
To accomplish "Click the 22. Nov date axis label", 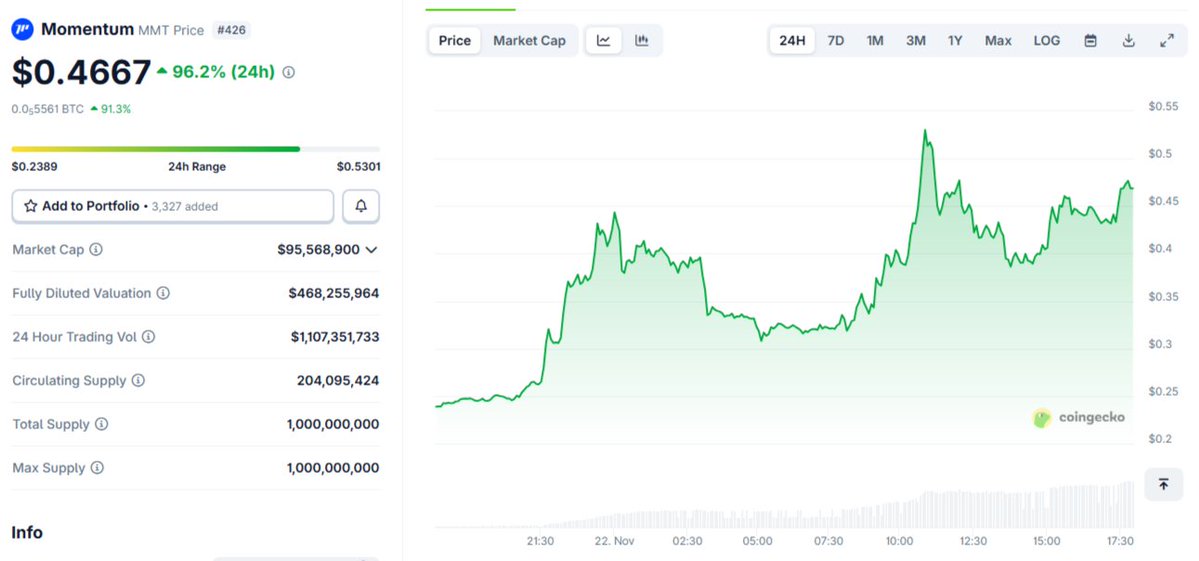I will click(x=614, y=541).
